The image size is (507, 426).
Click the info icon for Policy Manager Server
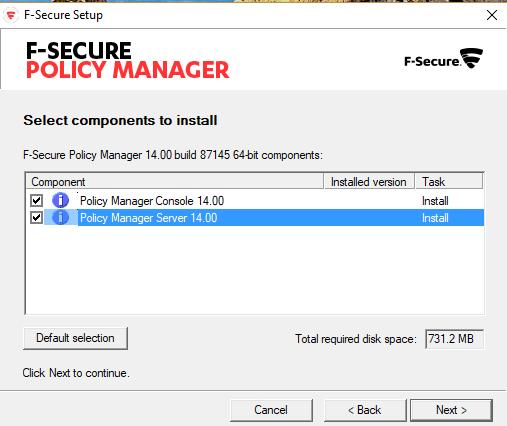(60, 218)
